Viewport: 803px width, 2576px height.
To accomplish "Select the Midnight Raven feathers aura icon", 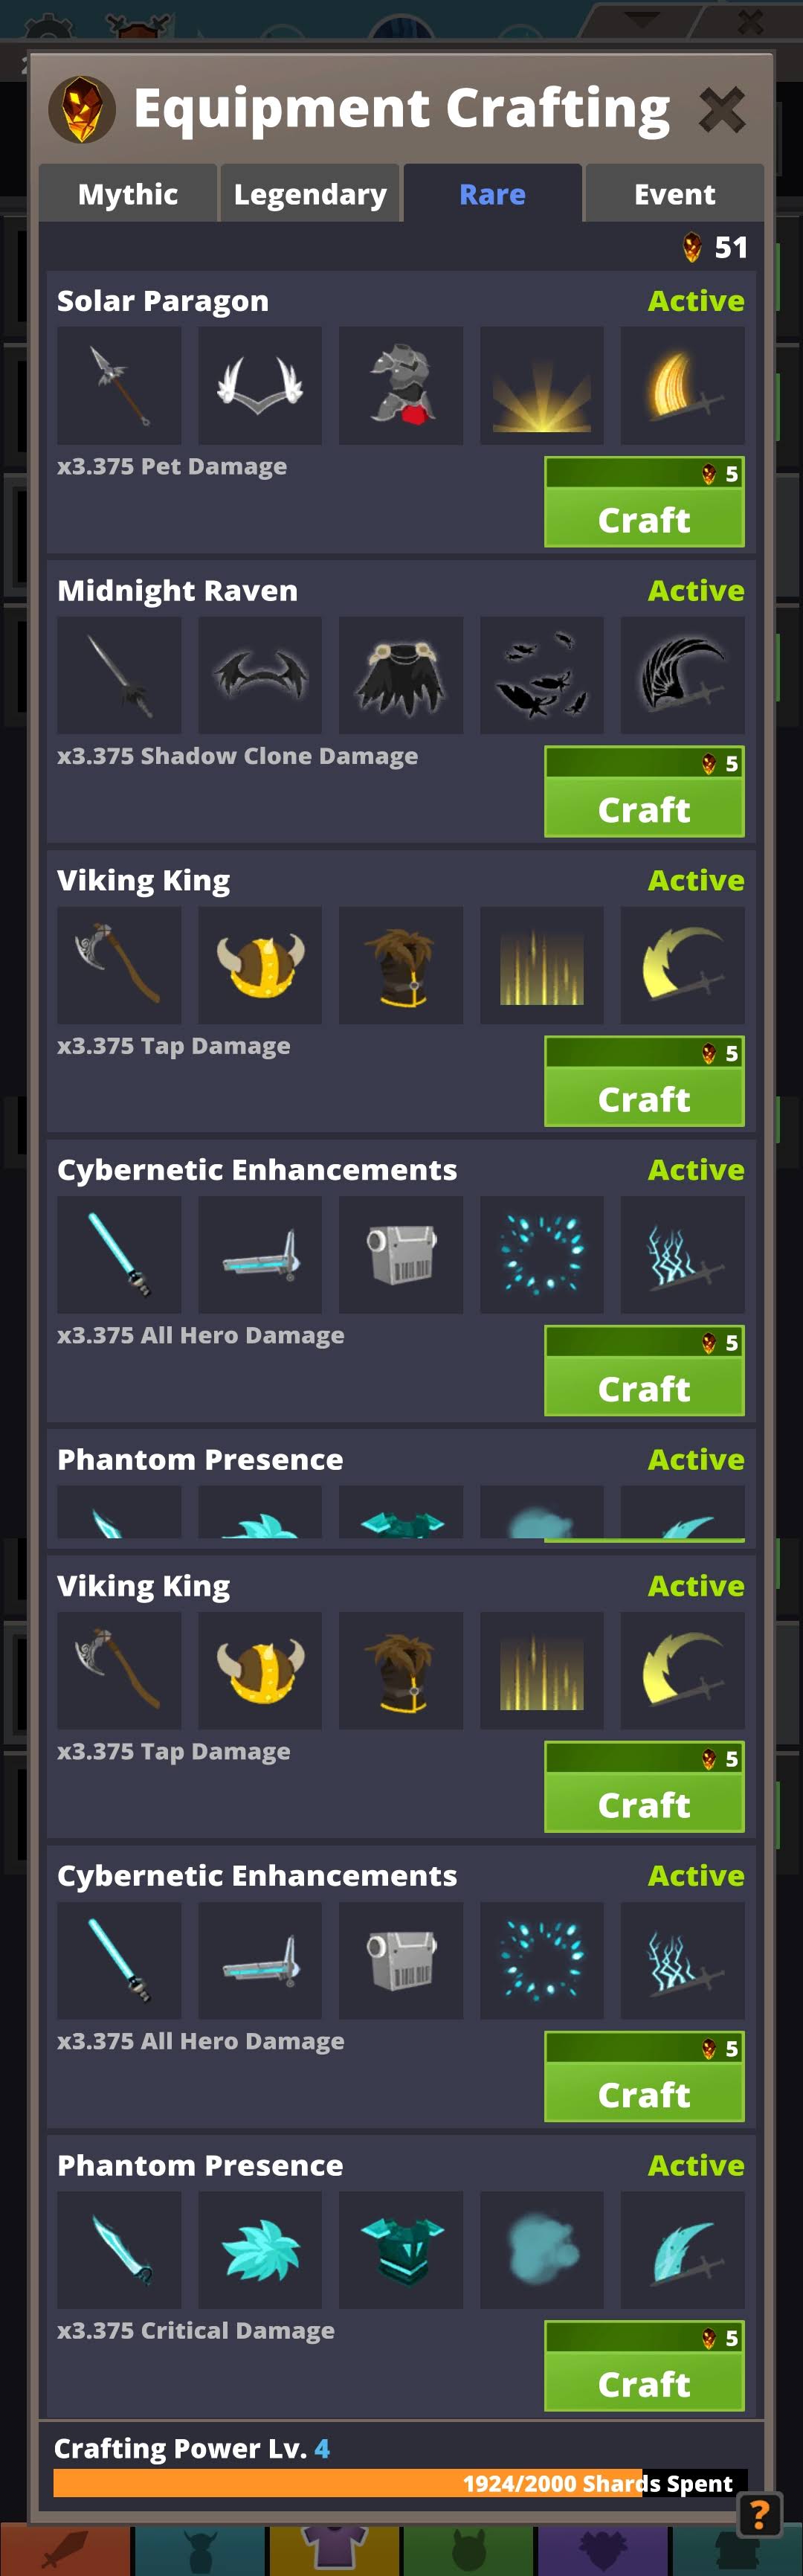I will (x=542, y=675).
